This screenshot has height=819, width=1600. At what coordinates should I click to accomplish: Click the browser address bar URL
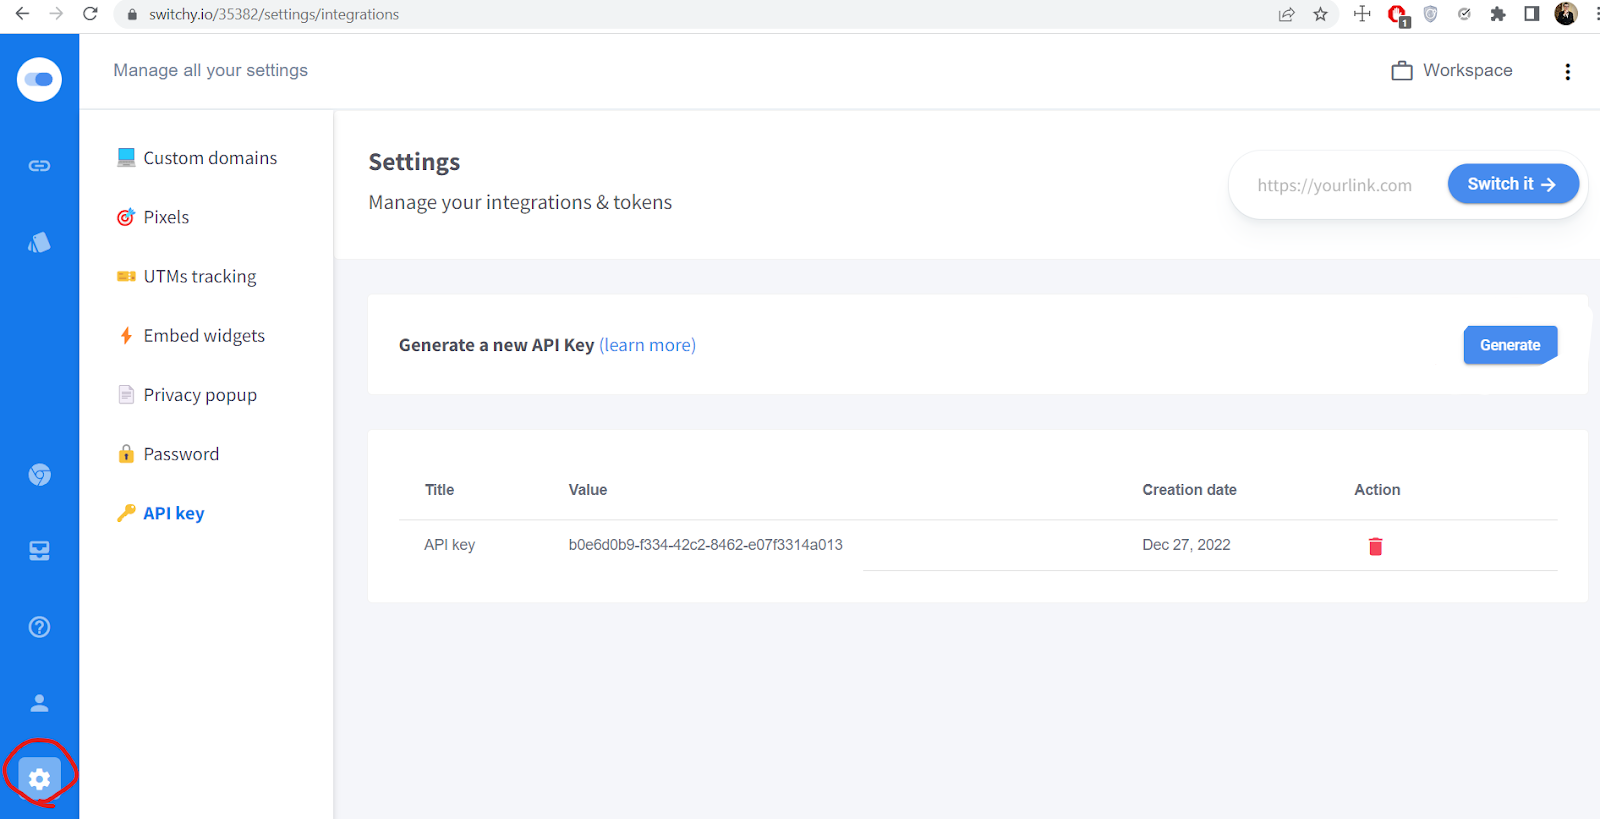click(x=274, y=14)
